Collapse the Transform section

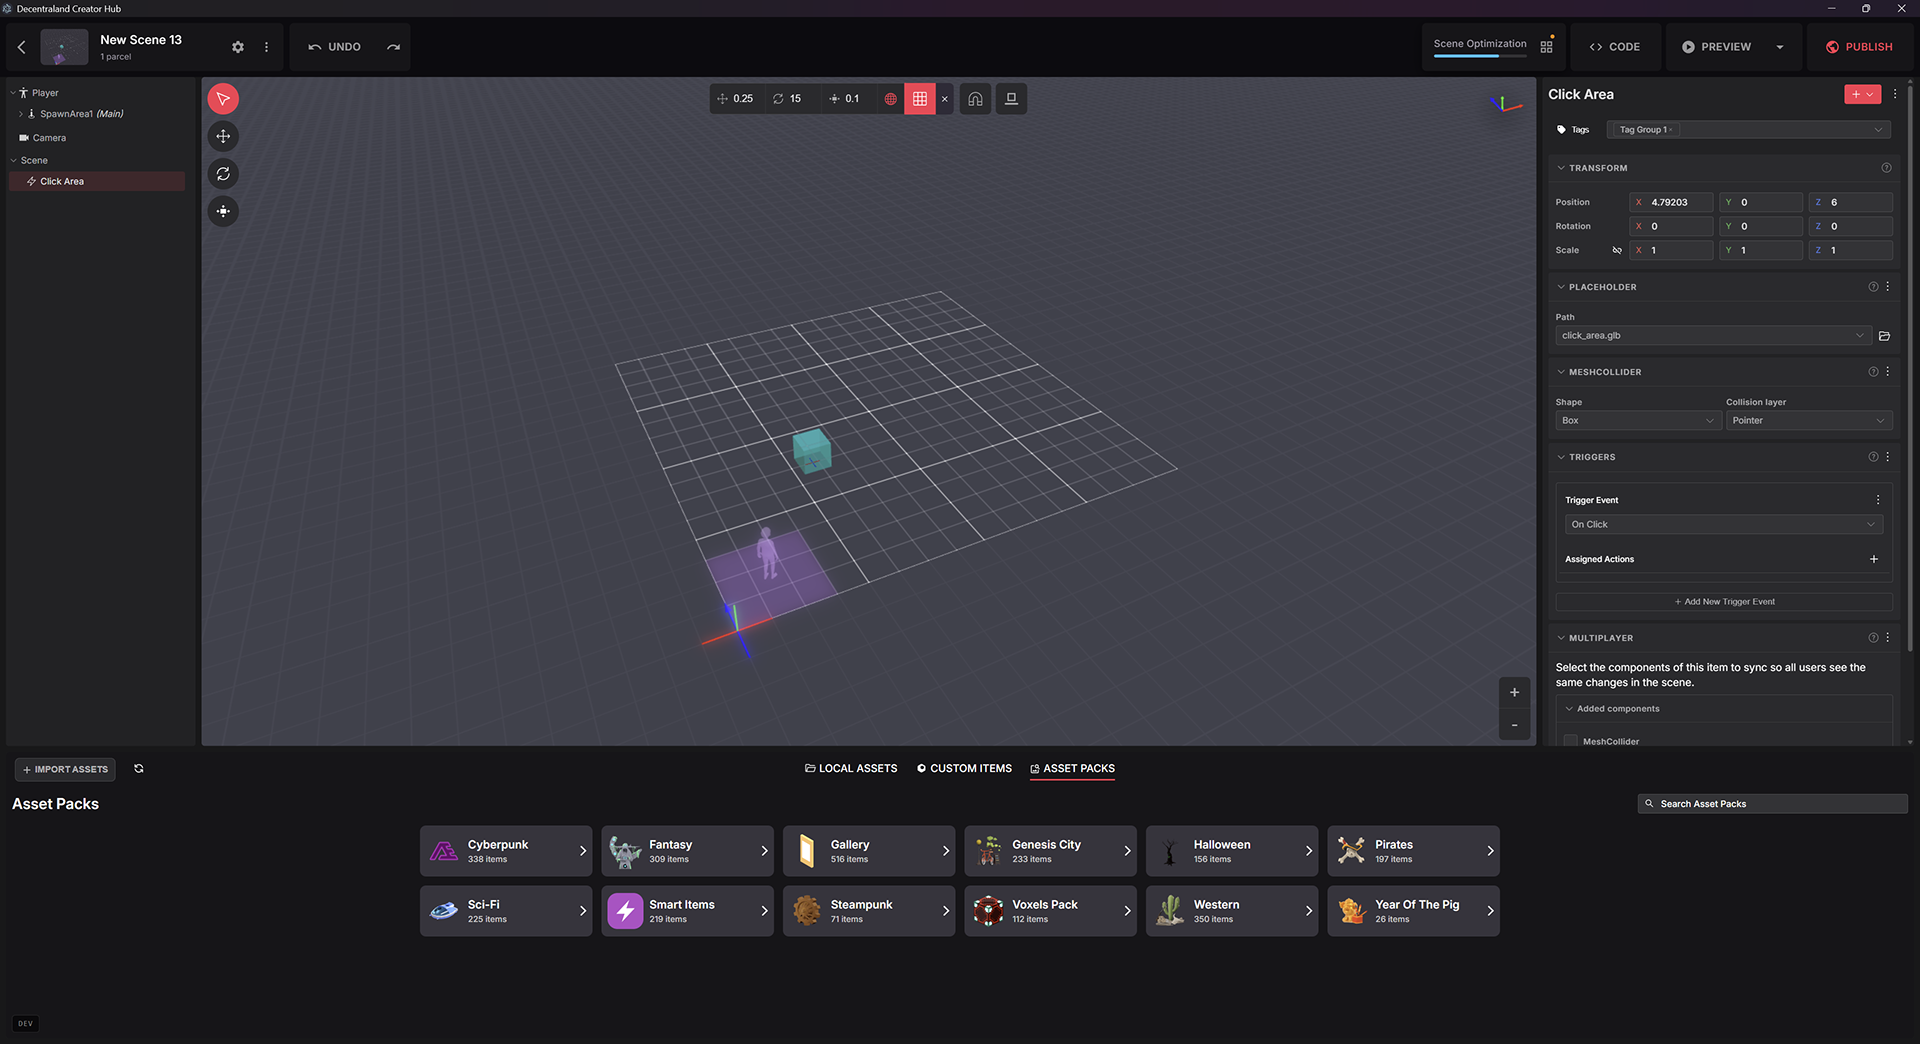1561,168
